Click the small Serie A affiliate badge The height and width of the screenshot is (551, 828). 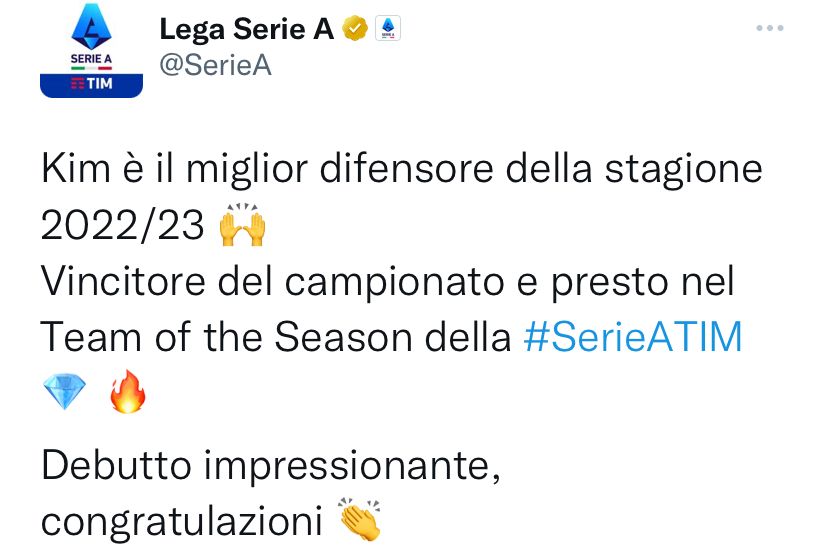[387, 30]
